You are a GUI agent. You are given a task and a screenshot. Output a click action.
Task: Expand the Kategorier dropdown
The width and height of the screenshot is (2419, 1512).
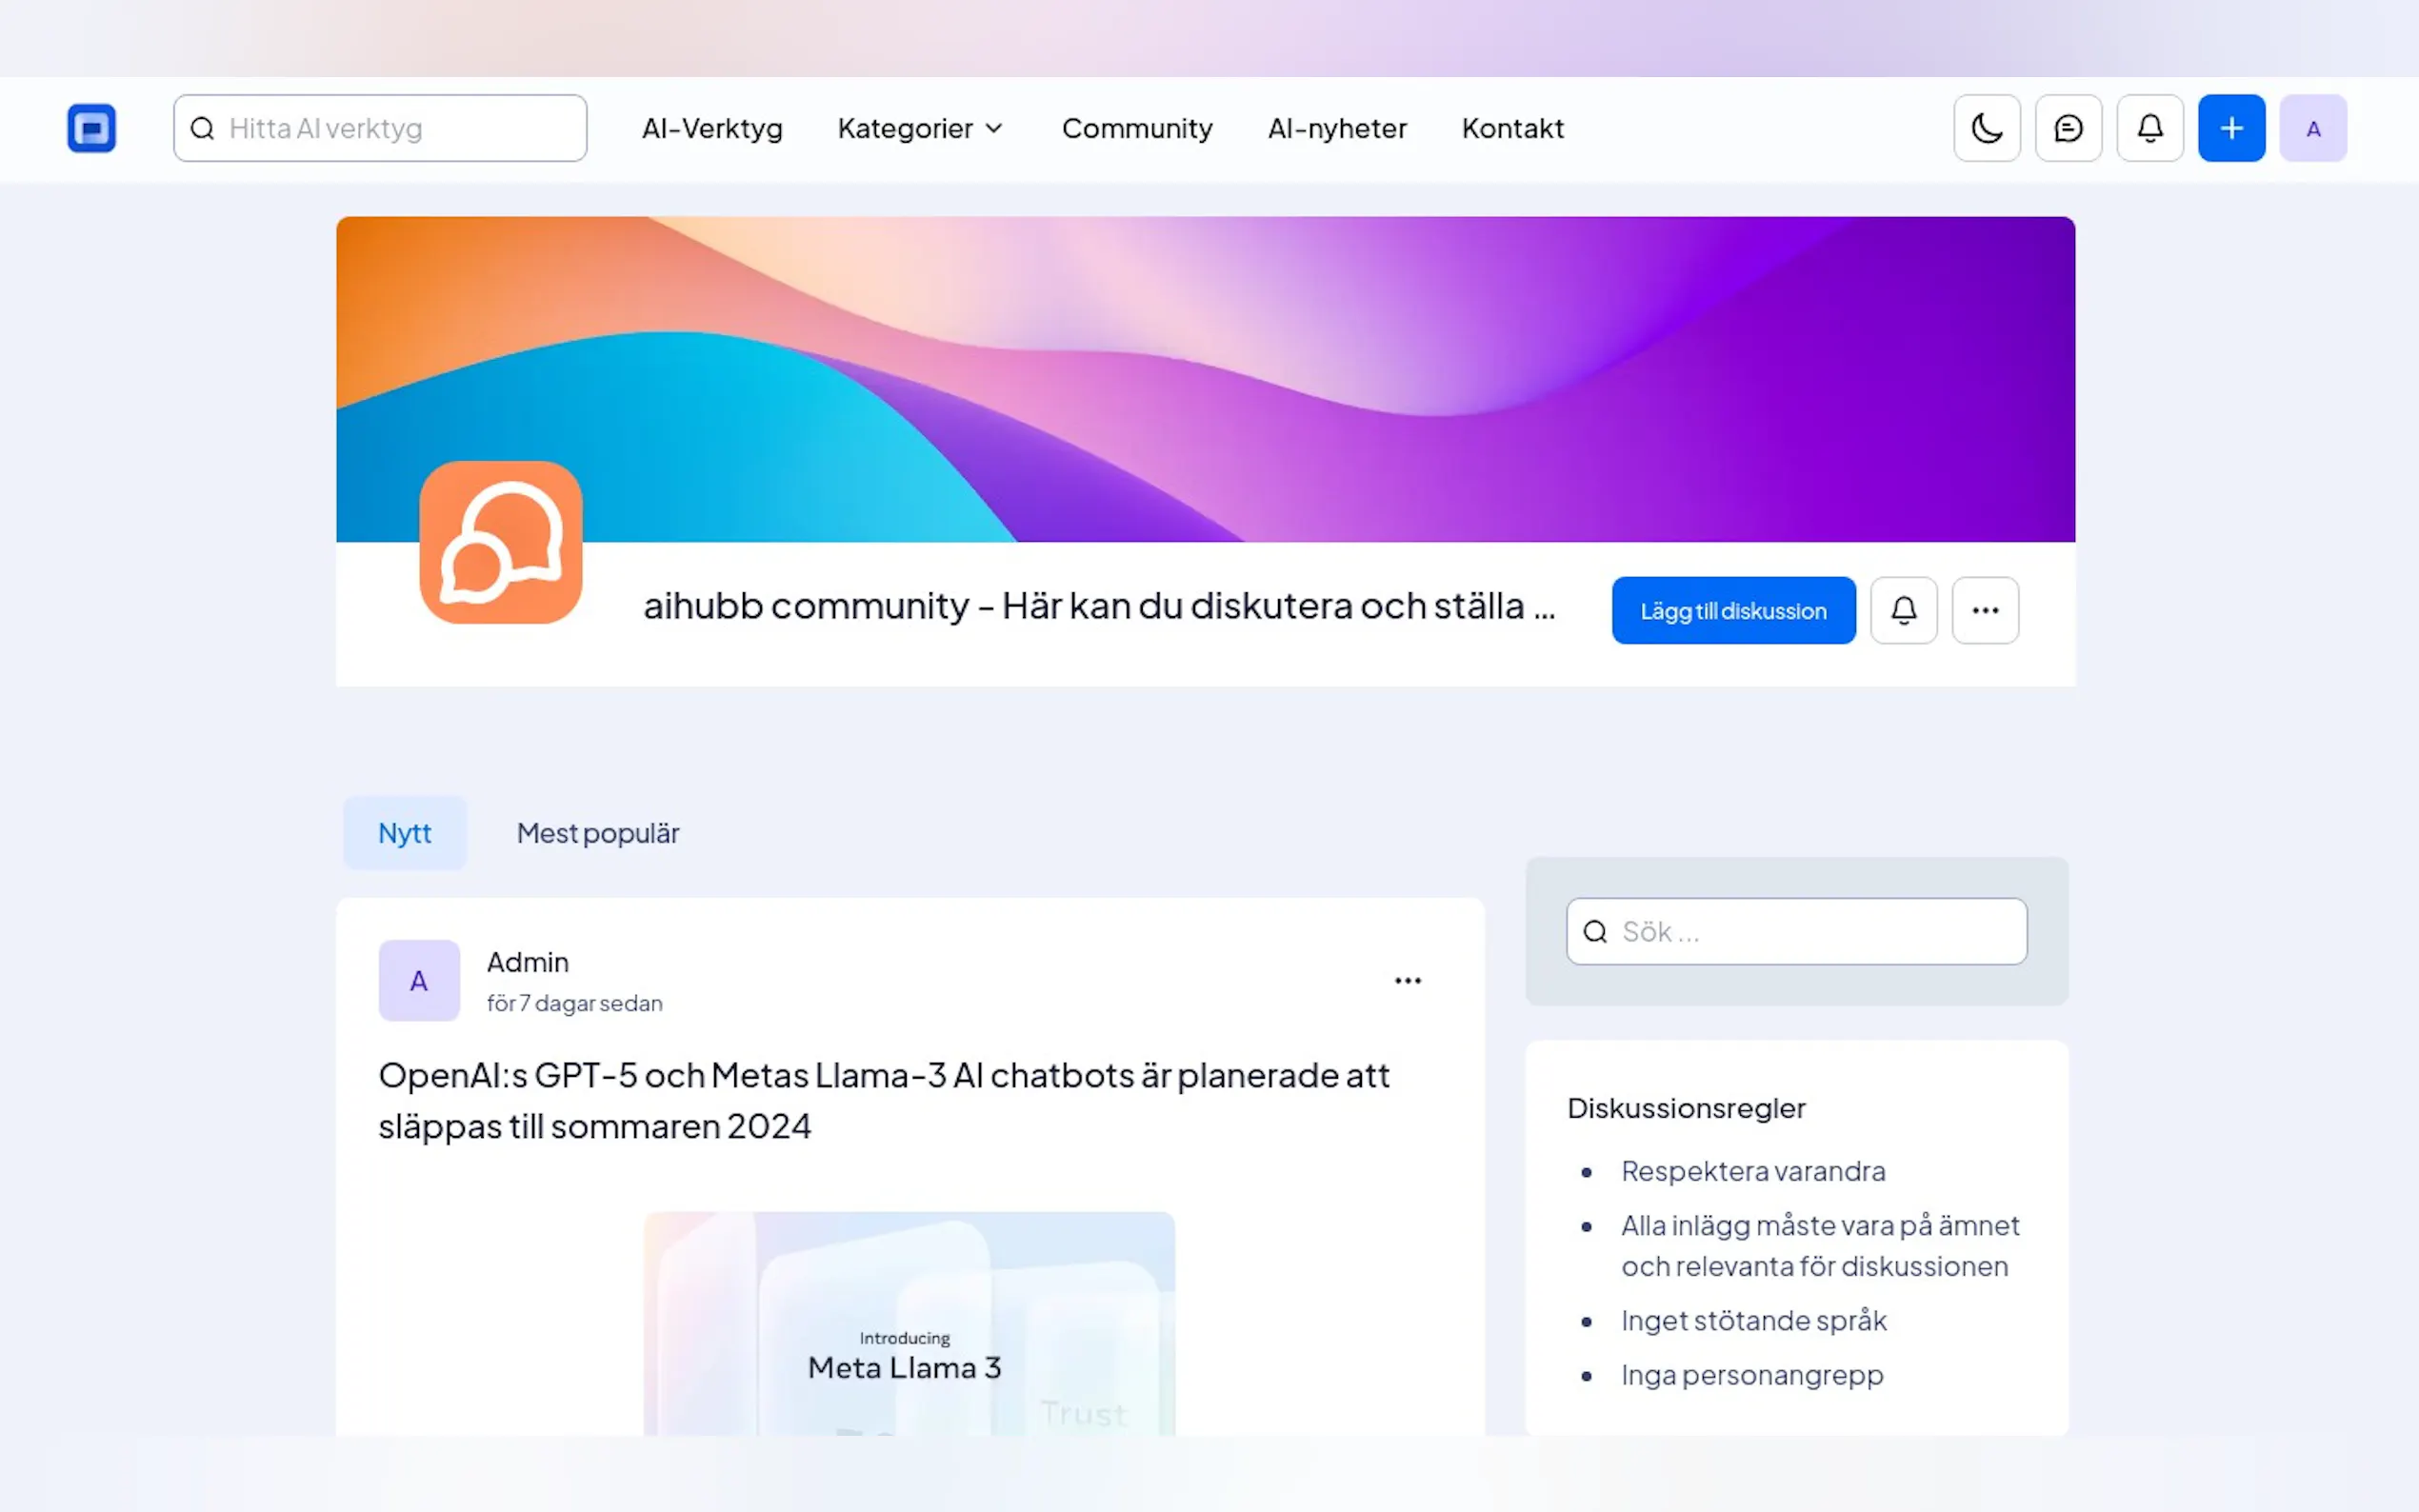click(x=920, y=128)
